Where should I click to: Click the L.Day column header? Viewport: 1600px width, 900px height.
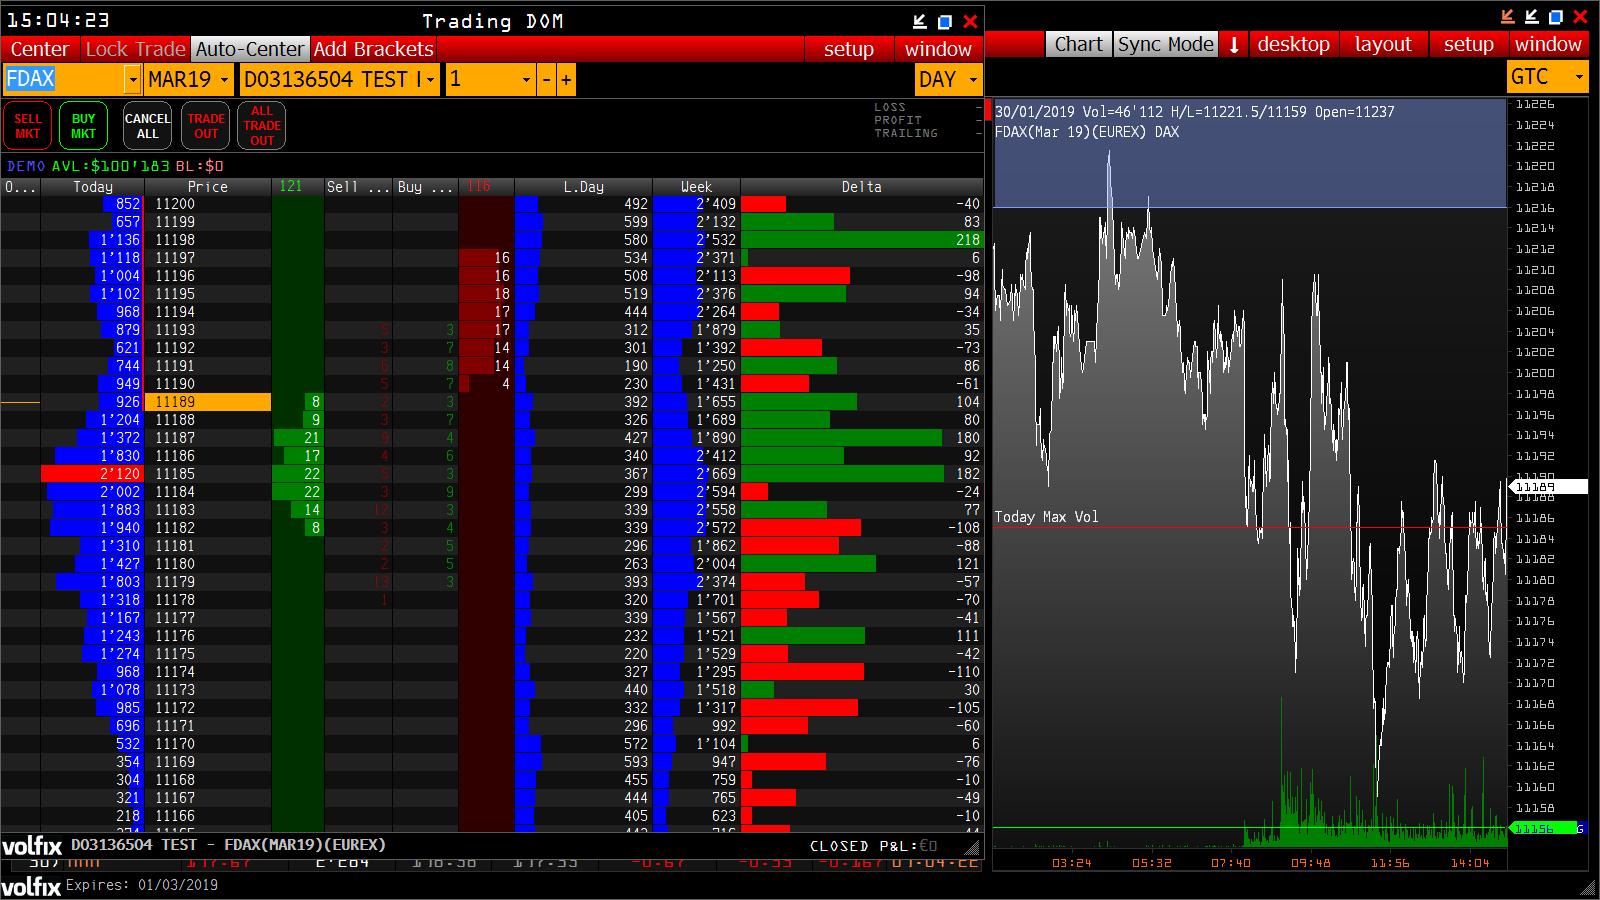click(x=584, y=187)
